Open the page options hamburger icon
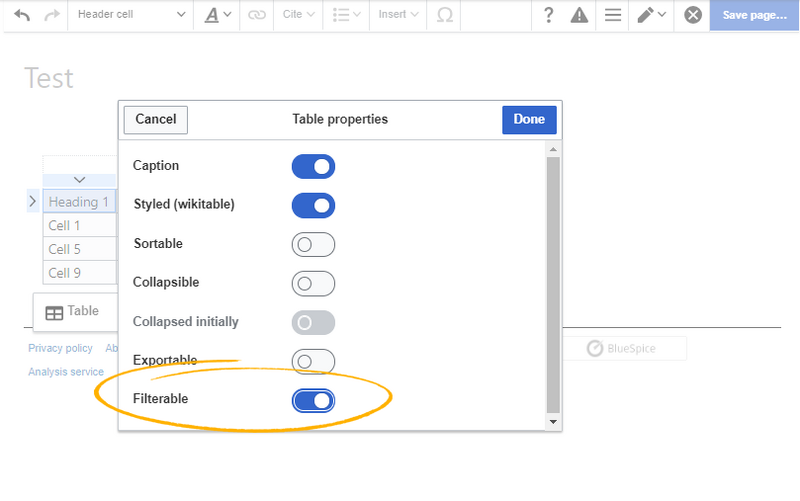Image resolution: width=800 pixels, height=501 pixels. point(612,15)
